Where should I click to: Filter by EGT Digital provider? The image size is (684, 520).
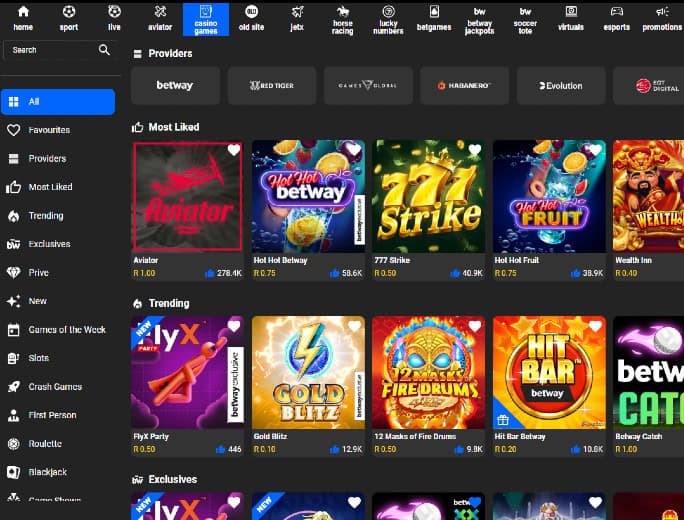[x=649, y=86]
